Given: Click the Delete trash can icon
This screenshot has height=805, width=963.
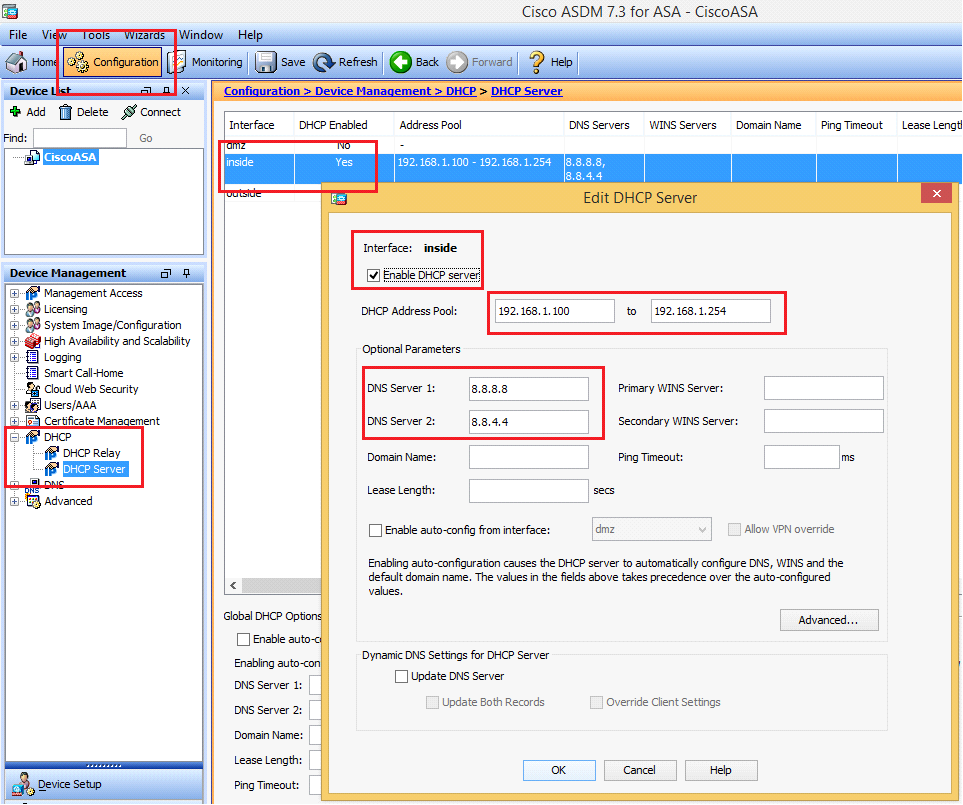Looking at the screenshot, I should [65, 112].
